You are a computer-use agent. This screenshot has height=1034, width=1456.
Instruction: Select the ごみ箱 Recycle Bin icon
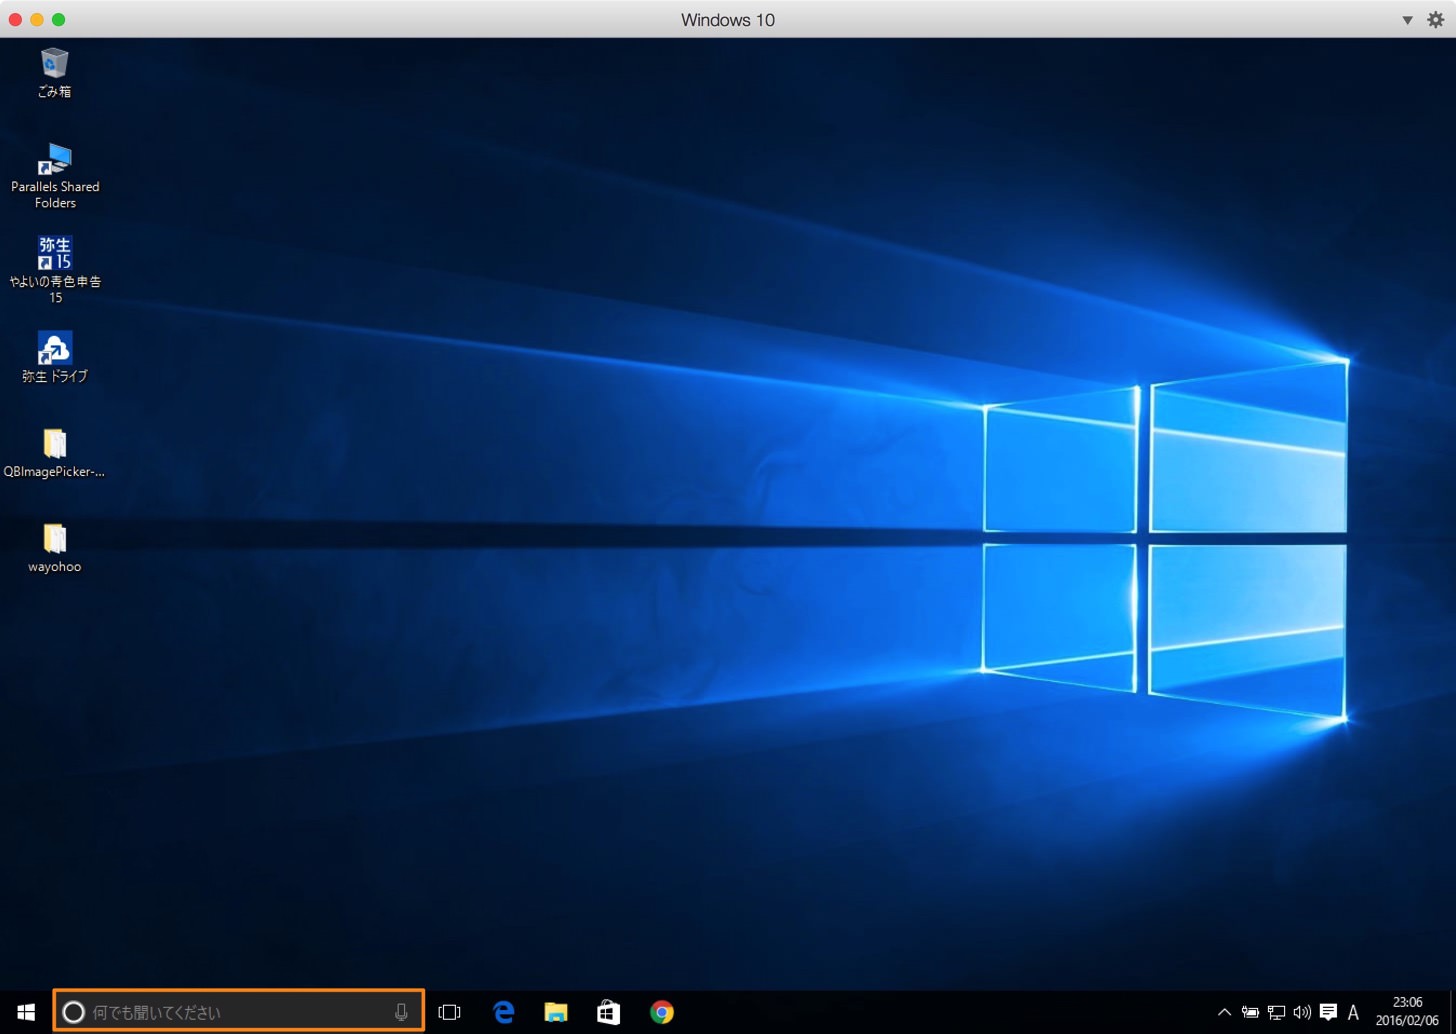coord(54,72)
